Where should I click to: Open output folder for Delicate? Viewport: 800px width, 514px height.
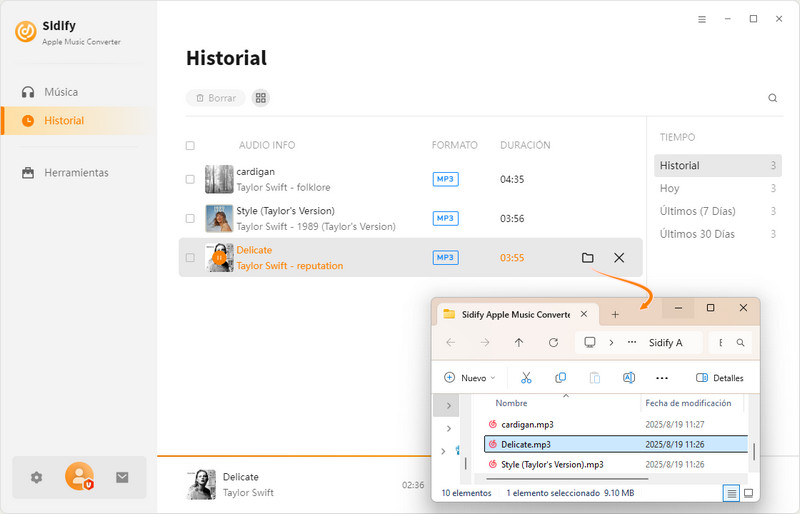pyautogui.click(x=587, y=258)
